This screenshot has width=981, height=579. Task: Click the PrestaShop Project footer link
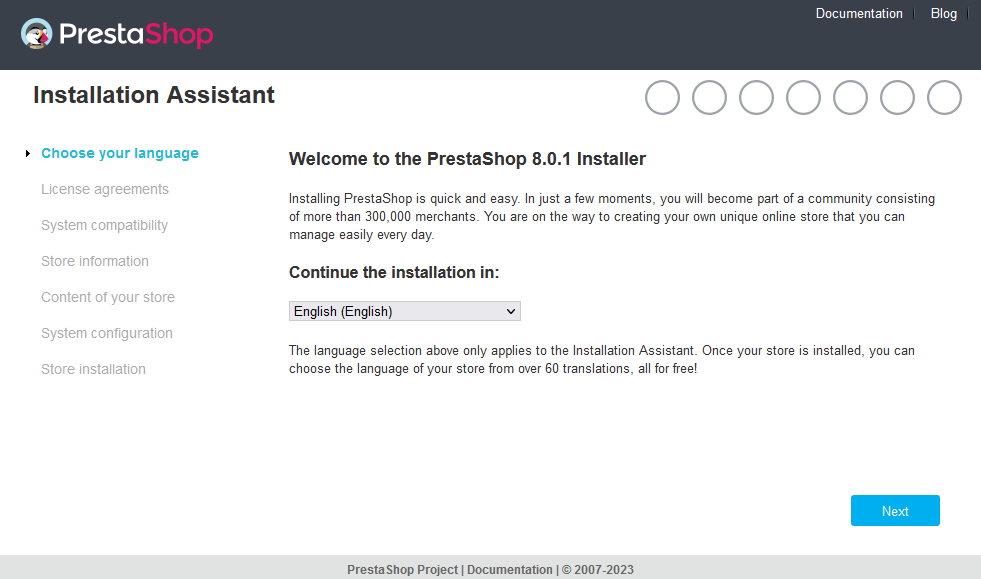(x=402, y=569)
